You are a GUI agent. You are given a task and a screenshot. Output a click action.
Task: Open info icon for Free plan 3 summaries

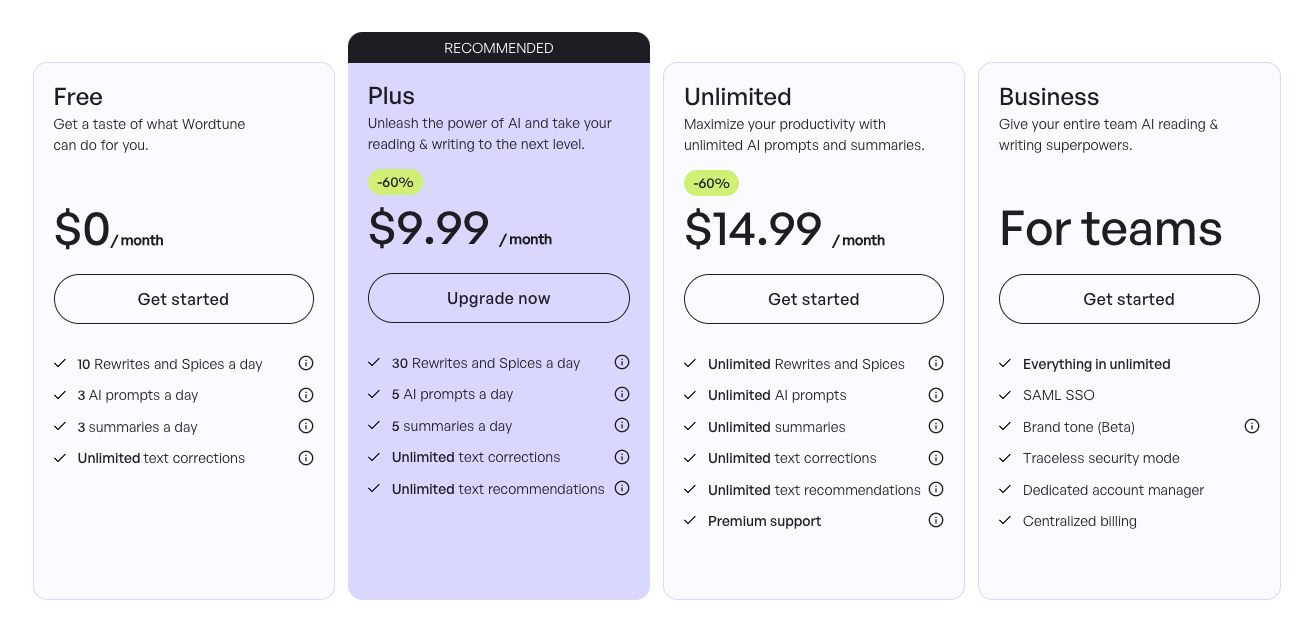pos(306,426)
